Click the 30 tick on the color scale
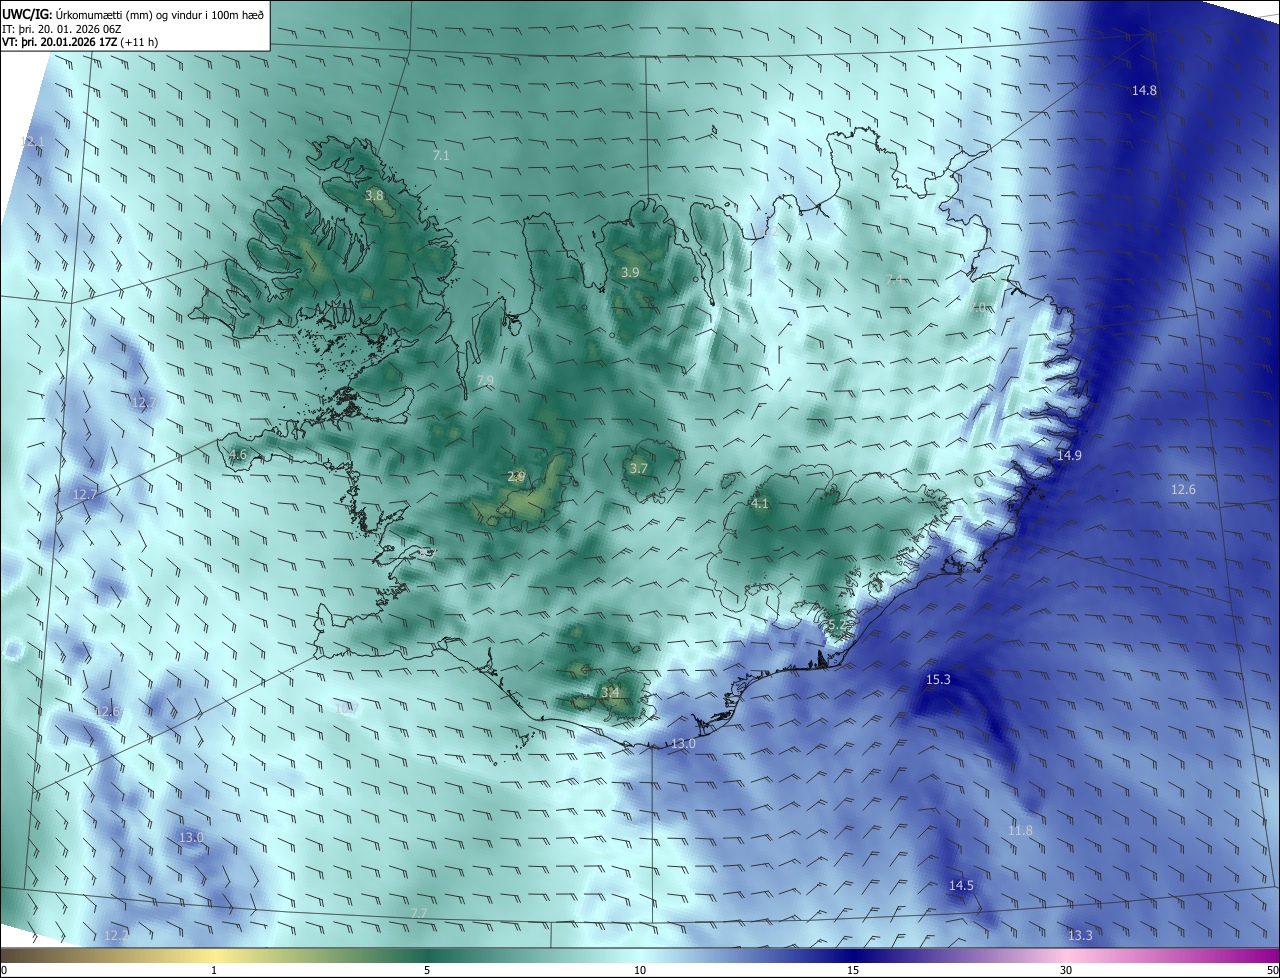Viewport: 1280px width, 978px height. point(1066,970)
